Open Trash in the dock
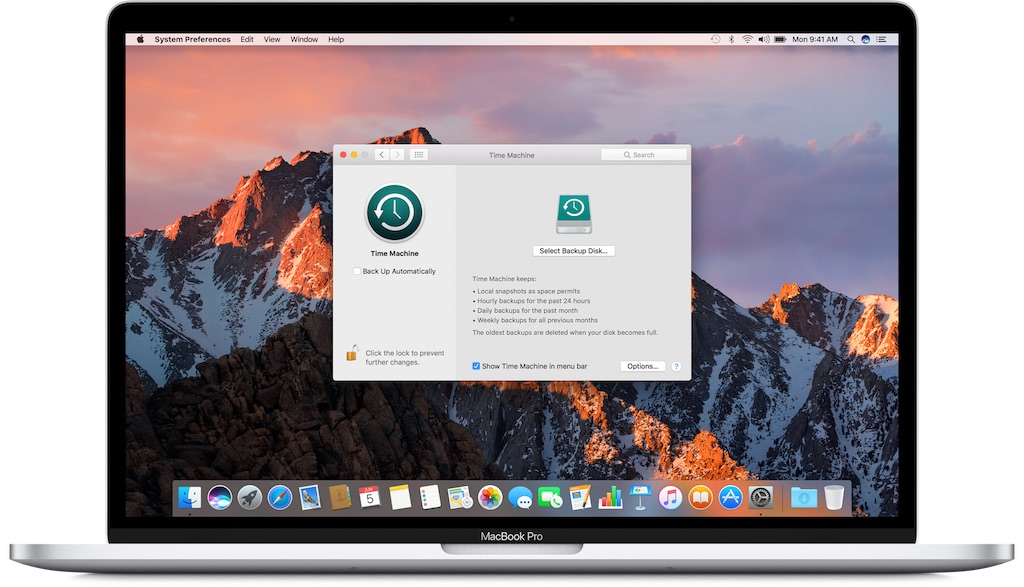 (x=834, y=498)
